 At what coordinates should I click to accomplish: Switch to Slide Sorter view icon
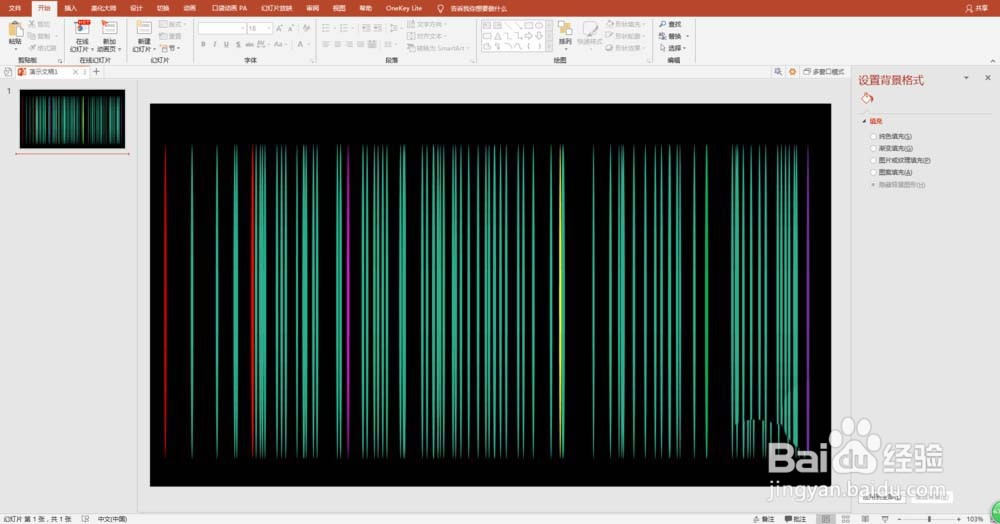click(x=846, y=519)
